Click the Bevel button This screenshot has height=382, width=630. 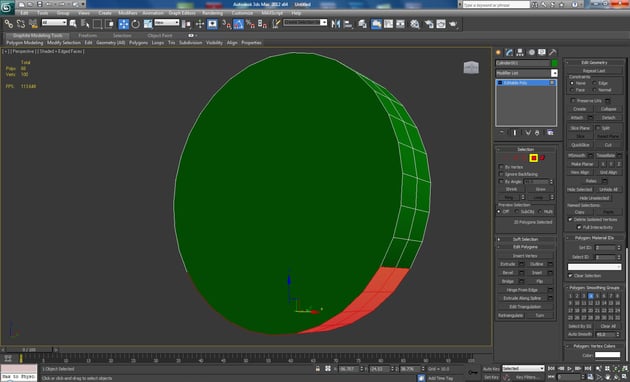[507, 273]
